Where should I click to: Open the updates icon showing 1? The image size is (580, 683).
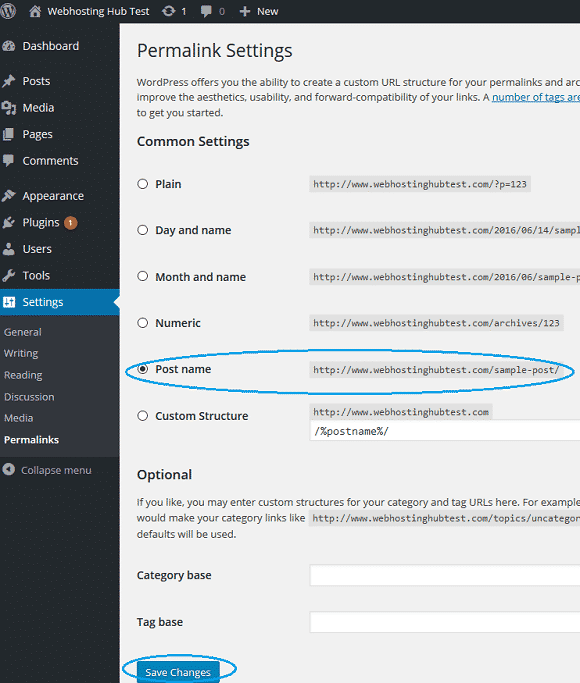click(169, 11)
